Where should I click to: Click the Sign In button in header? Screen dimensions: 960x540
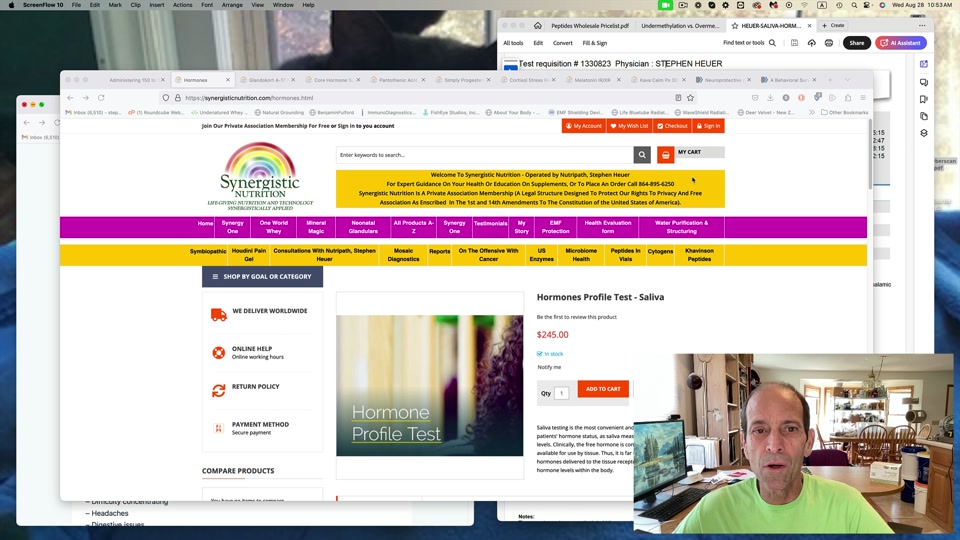pyautogui.click(x=708, y=126)
